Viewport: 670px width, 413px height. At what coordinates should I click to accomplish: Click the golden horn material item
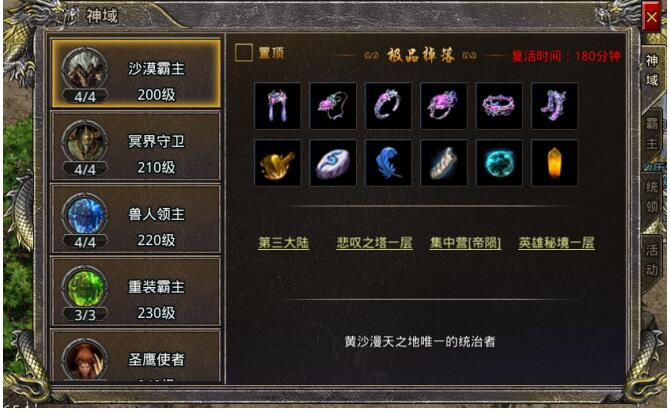click(x=277, y=163)
